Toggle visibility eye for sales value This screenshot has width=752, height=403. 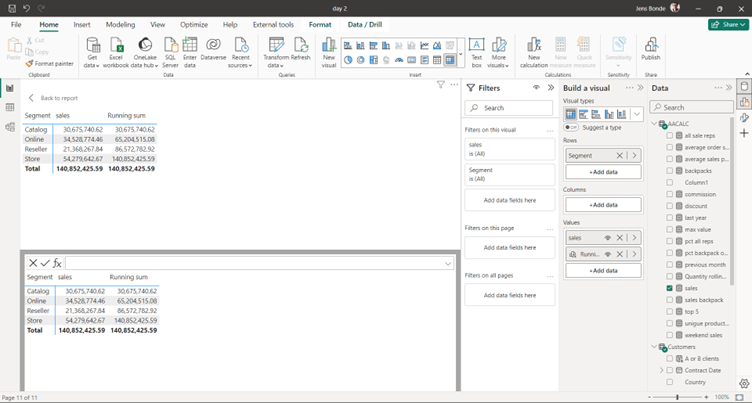click(x=608, y=238)
